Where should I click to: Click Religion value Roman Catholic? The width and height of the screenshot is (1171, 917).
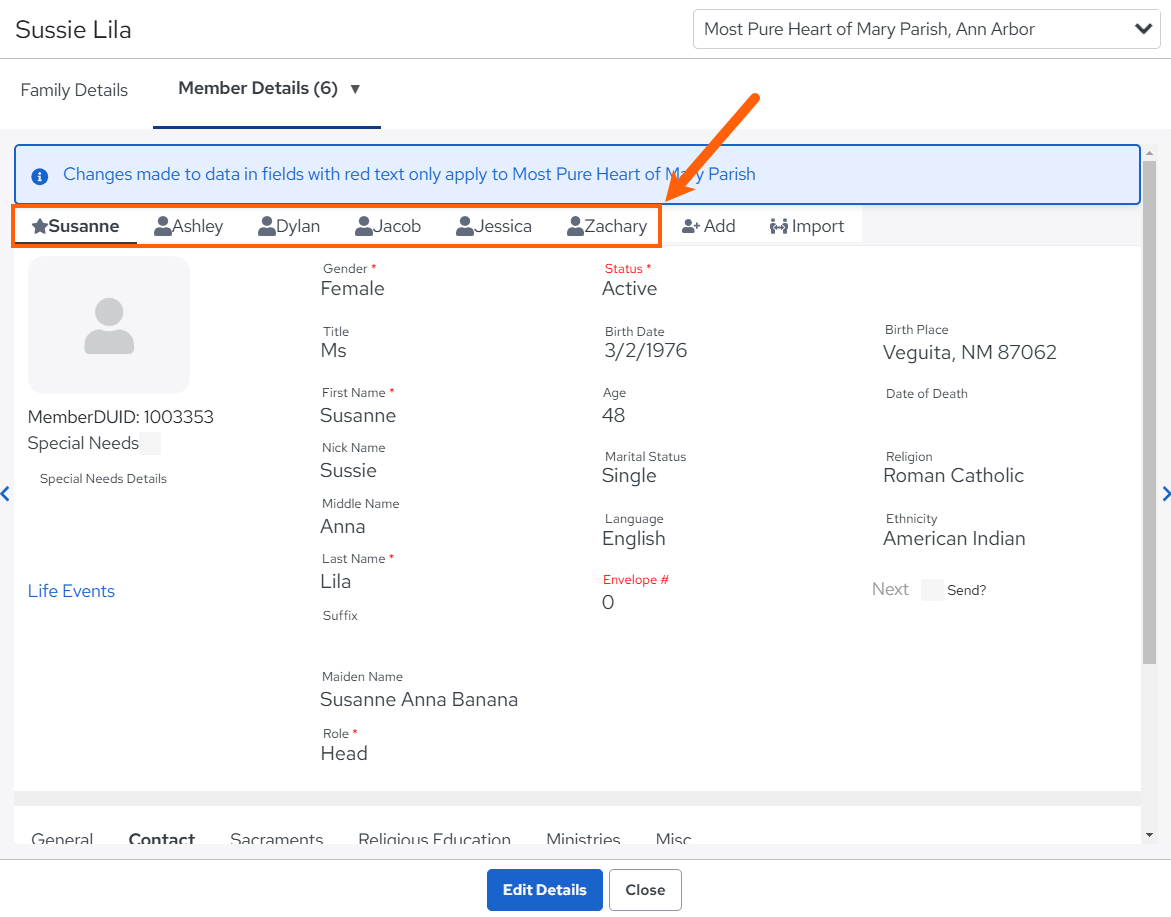pos(953,476)
